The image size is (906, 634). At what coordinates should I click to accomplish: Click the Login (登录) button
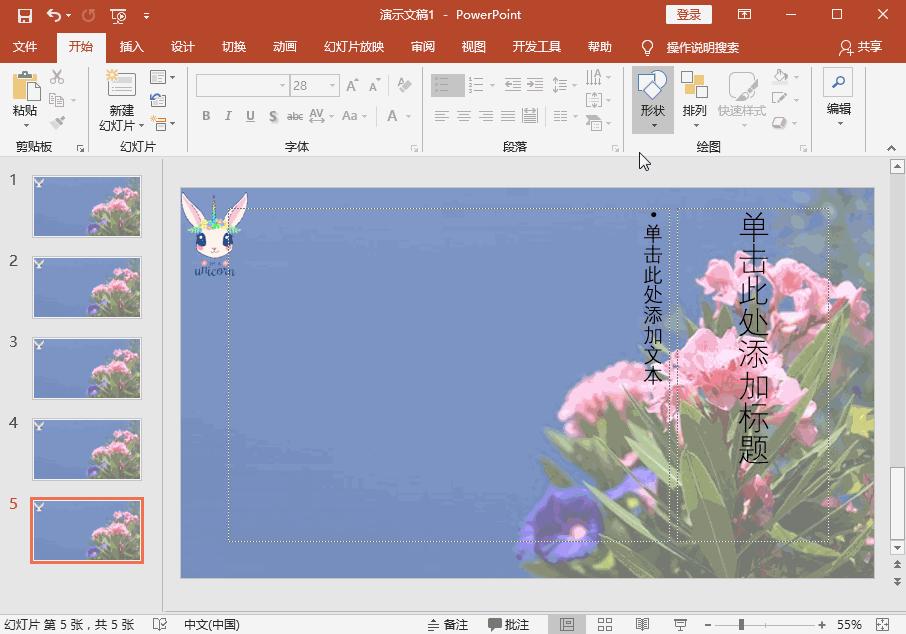coord(688,15)
